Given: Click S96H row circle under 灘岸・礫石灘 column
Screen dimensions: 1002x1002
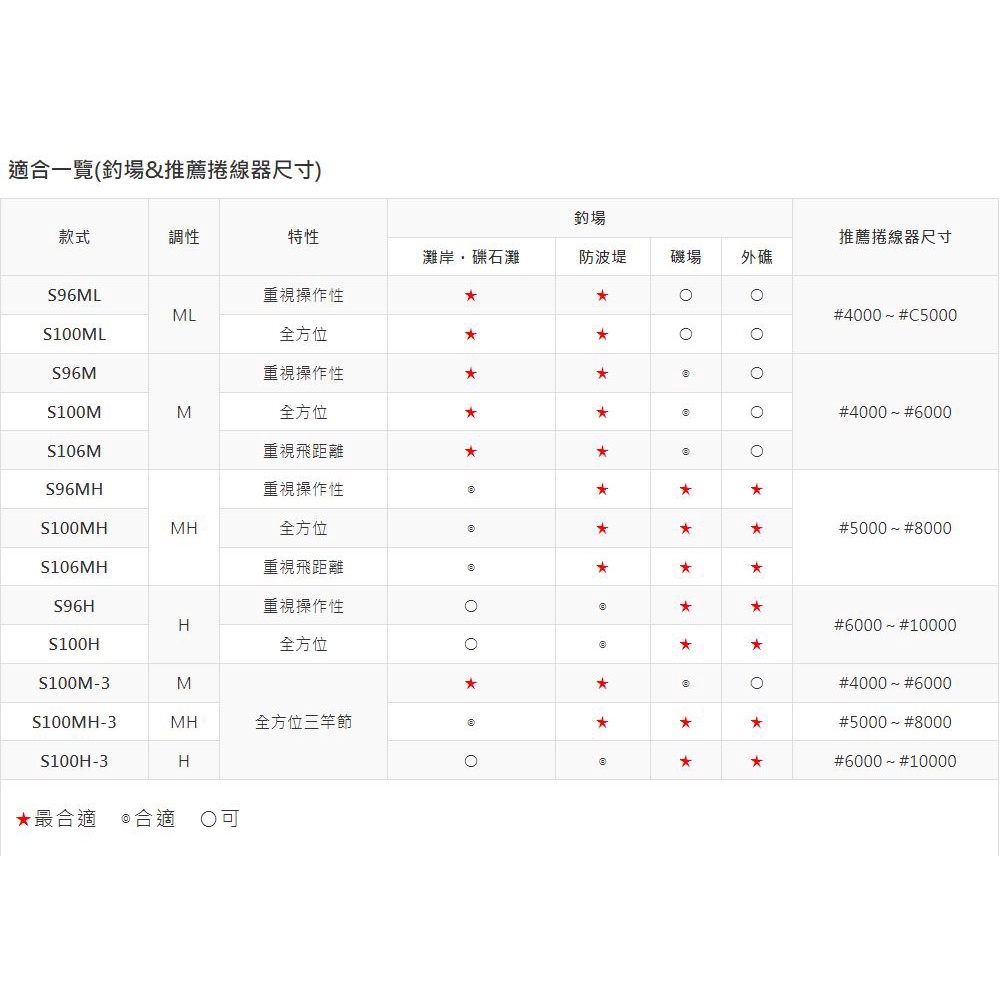Looking at the screenshot, I should [471, 607].
